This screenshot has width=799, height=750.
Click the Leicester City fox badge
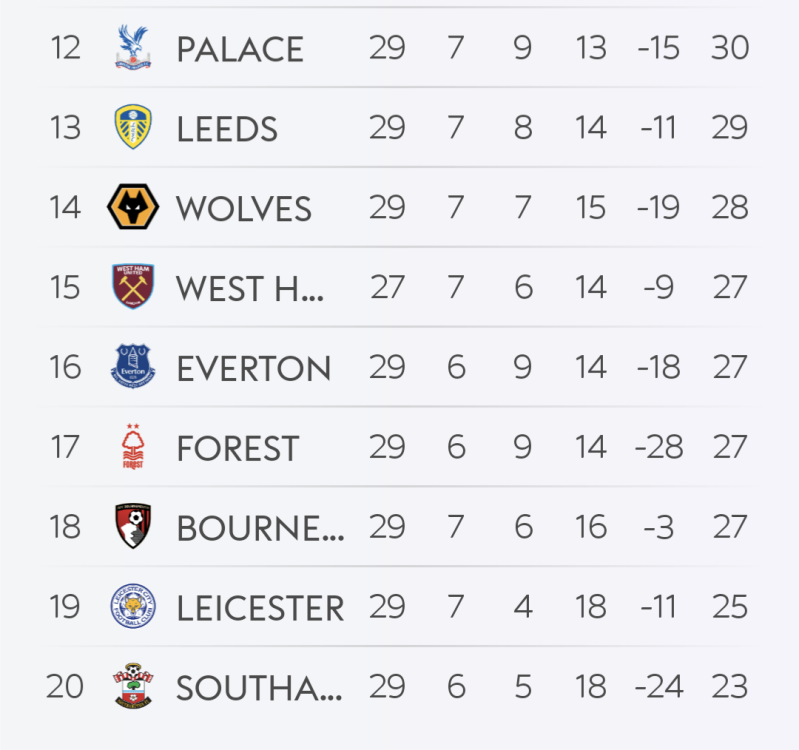132,606
